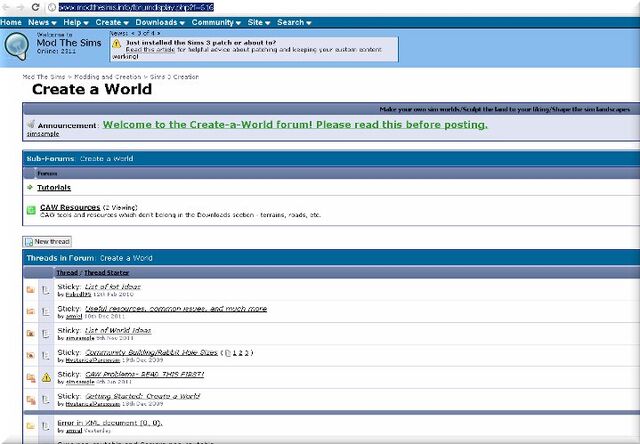Click folder icon for Community Building/Rabbit Hole Sizes

[31, 355]
